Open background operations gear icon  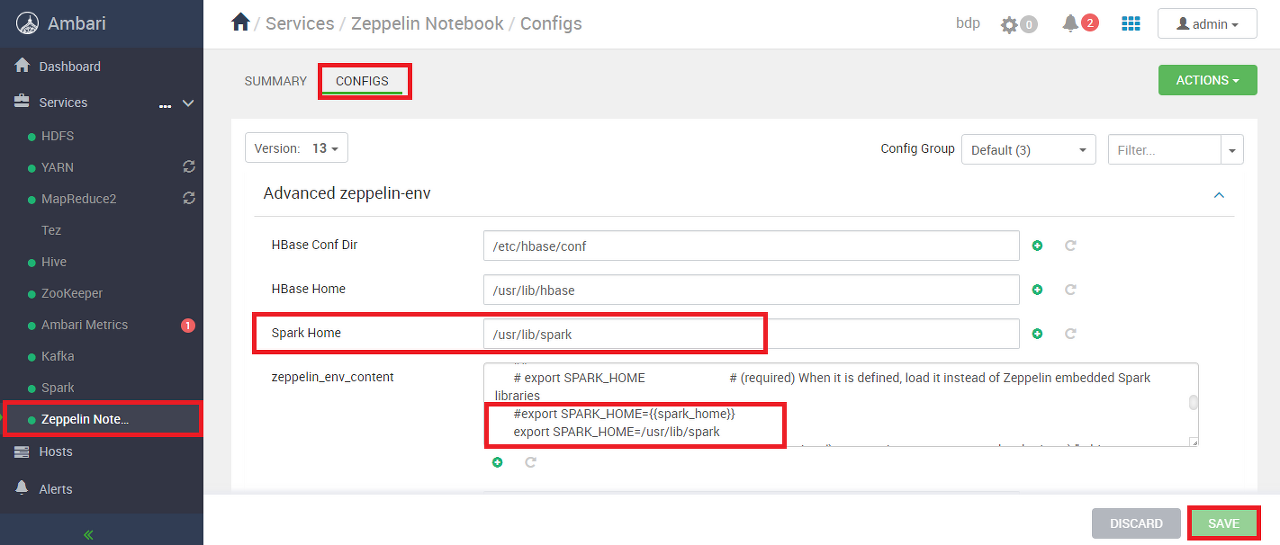coord(1010,24)
